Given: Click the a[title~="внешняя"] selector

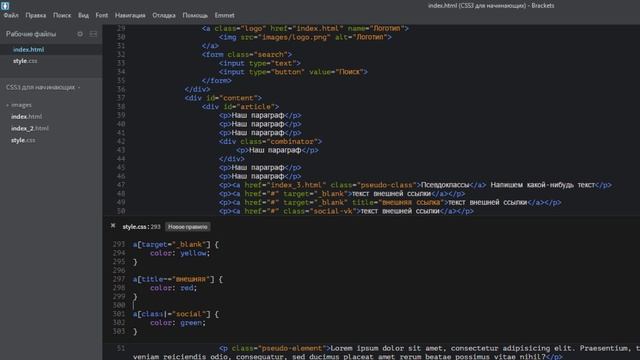Looking at the screenshot, I should [173, 280].
